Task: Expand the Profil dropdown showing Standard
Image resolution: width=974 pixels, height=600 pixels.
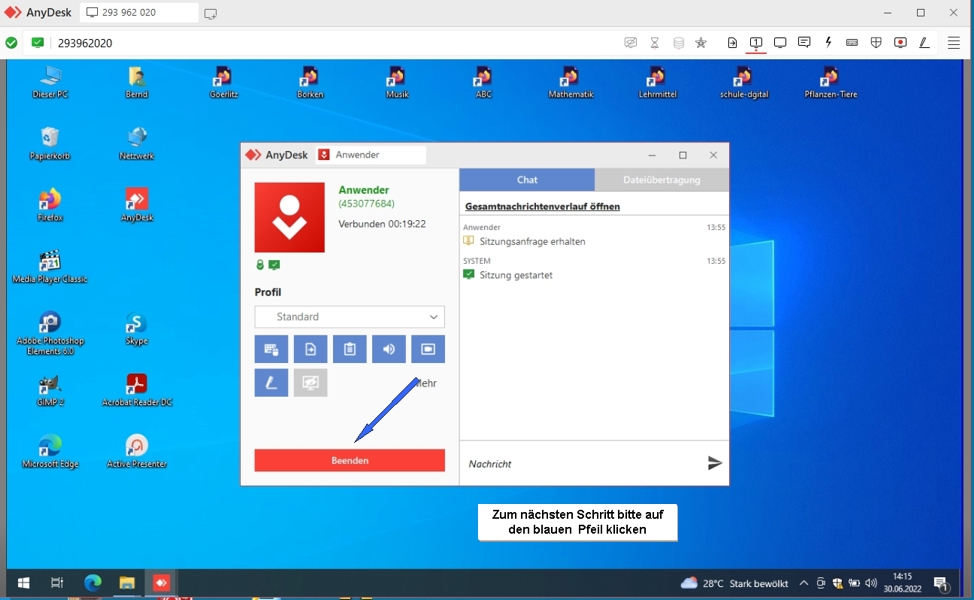Action: click(349, 317)
